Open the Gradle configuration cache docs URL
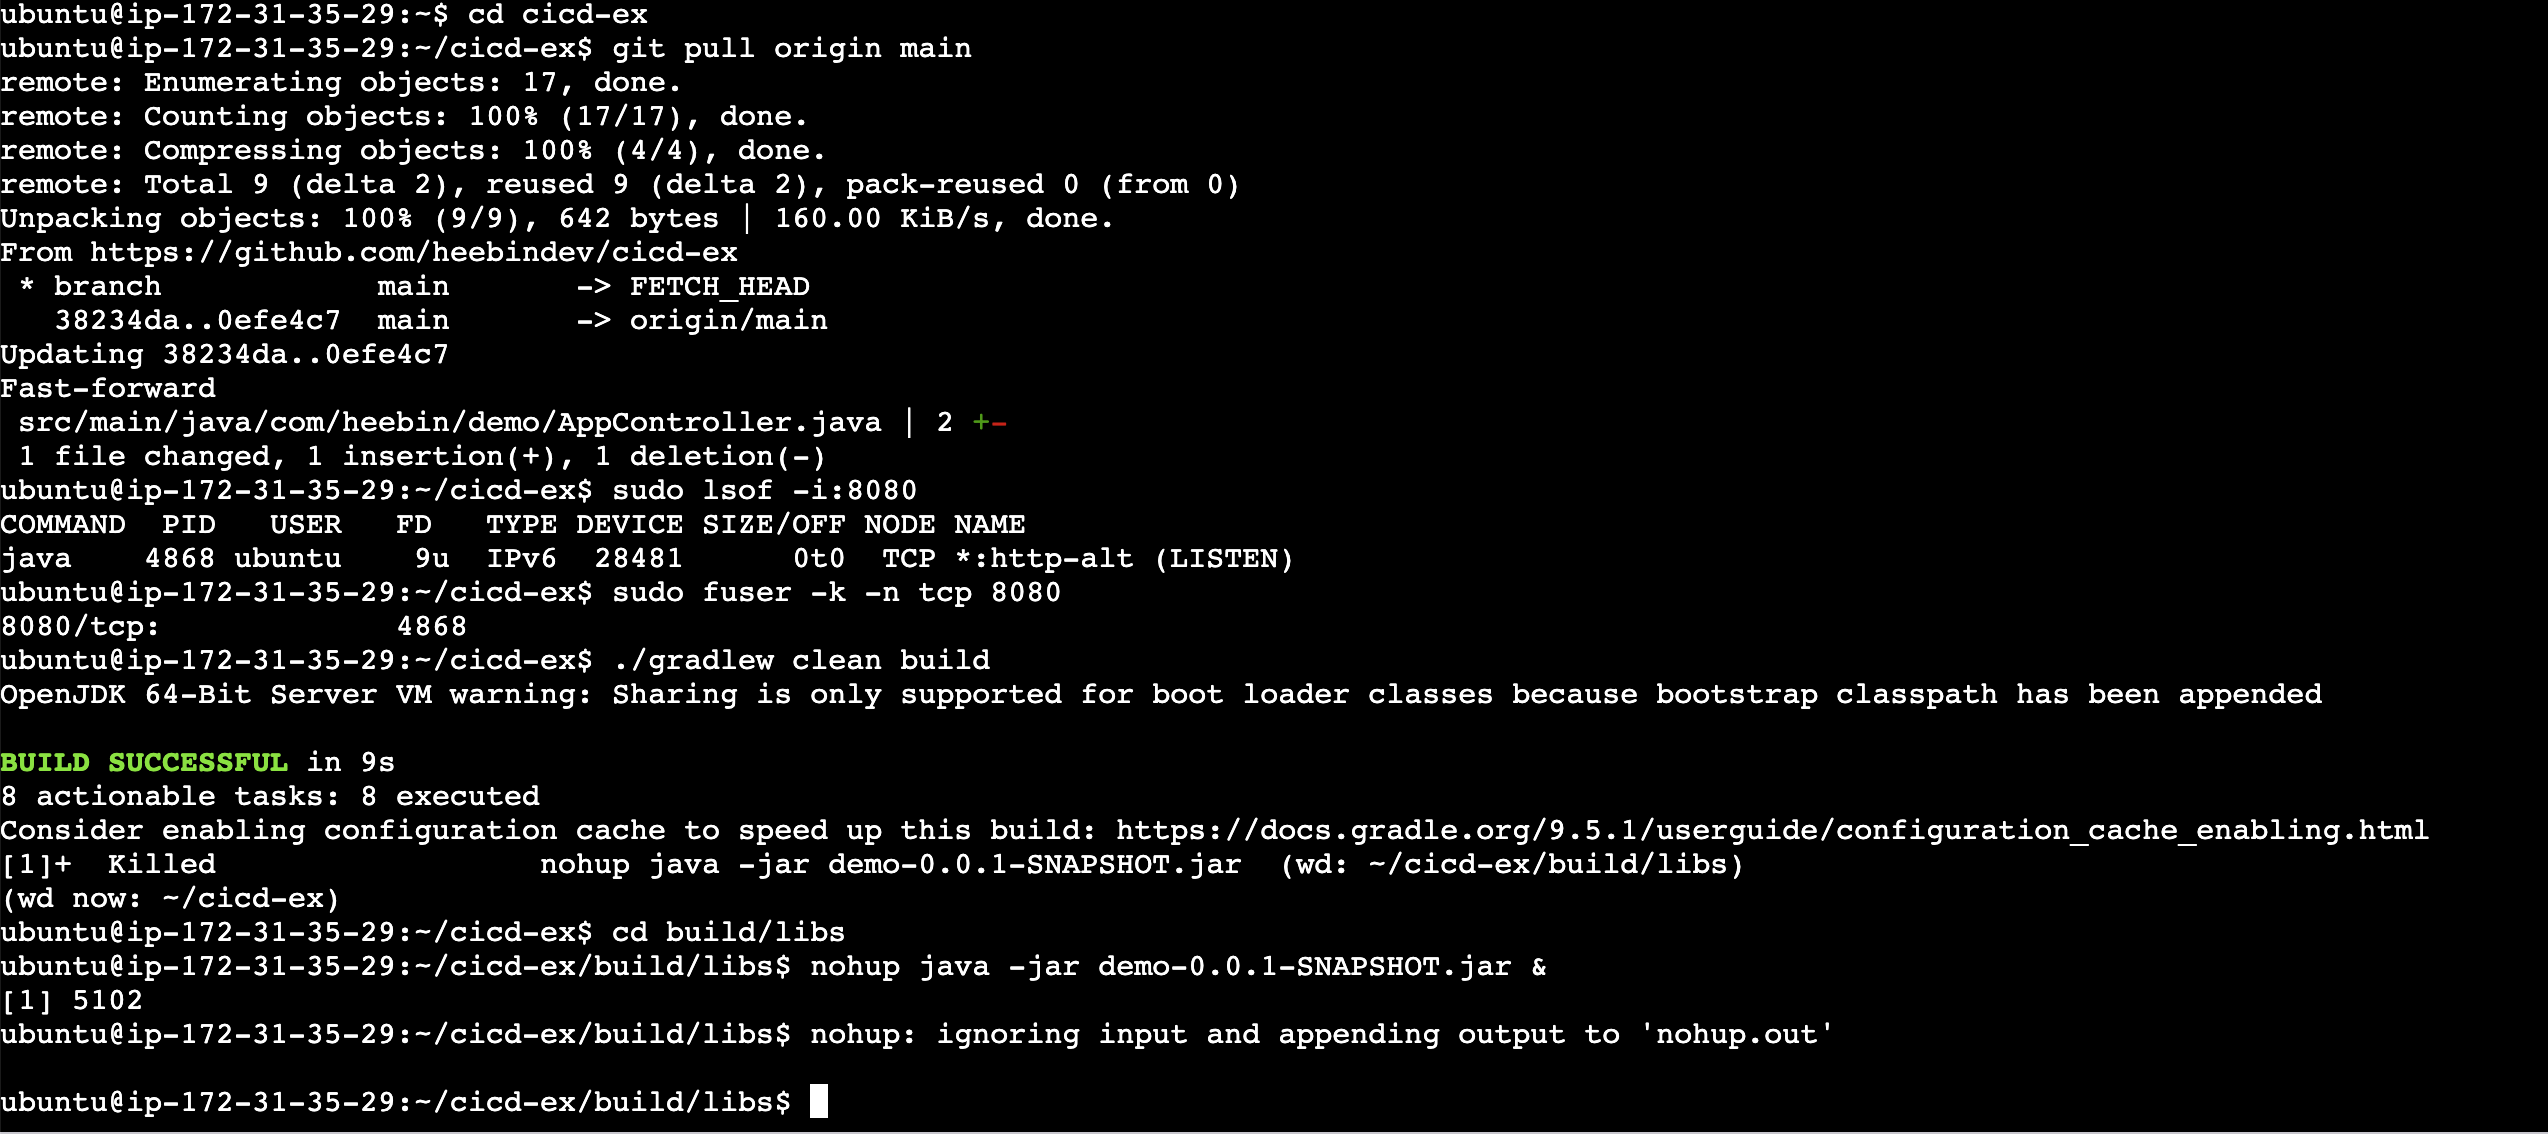The height and width of the screenshot is (1134, 2548). (1772, 830)
